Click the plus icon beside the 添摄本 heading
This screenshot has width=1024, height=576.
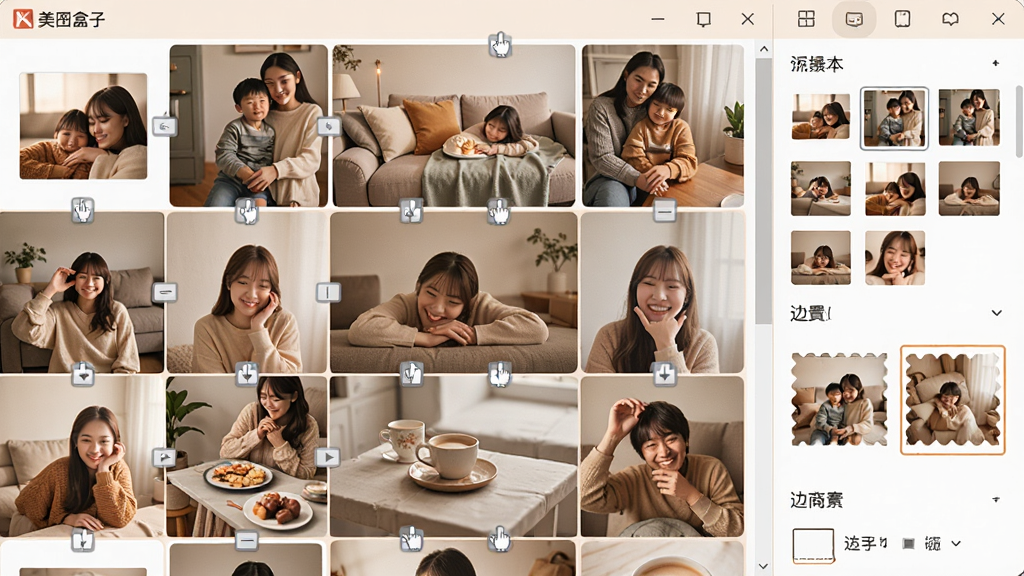(x=995, y=63)
